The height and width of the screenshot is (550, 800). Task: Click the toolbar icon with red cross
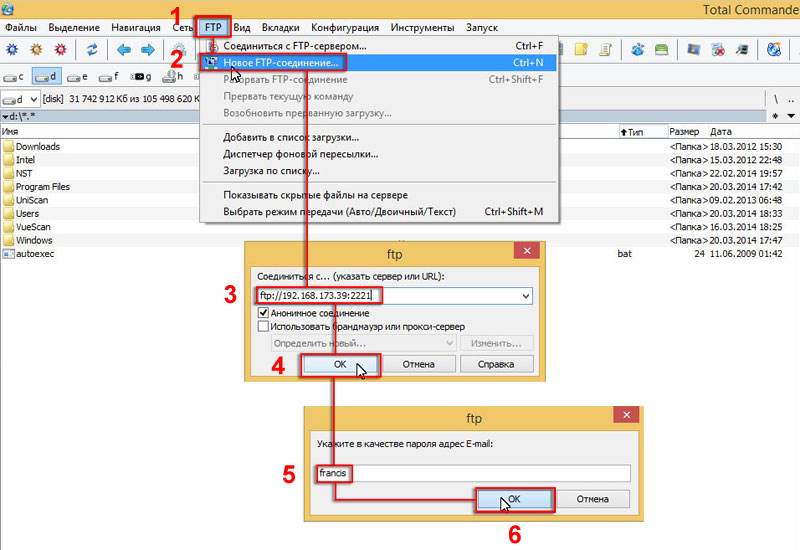718,49
